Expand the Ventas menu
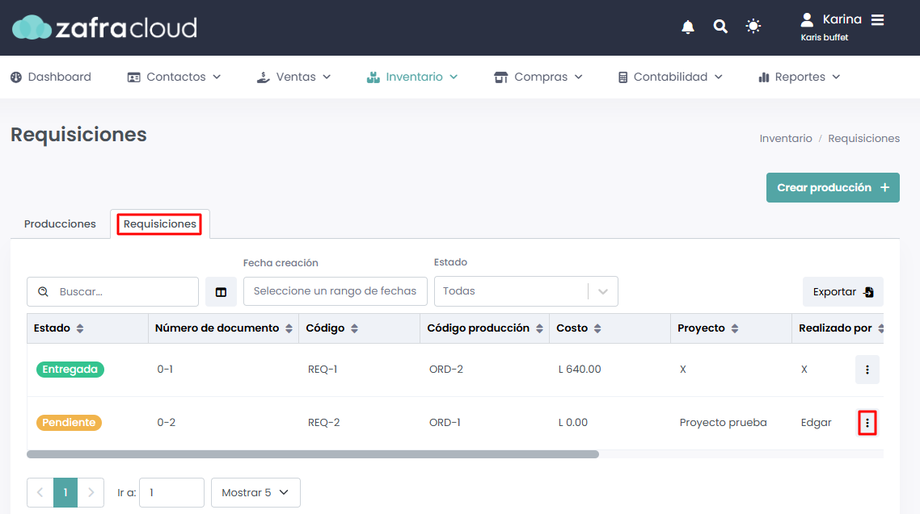 point(294,77)
